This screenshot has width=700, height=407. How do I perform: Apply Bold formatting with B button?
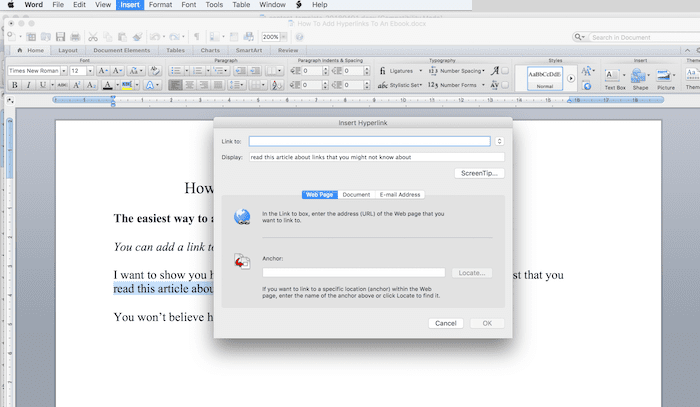(x=14, y=85)
